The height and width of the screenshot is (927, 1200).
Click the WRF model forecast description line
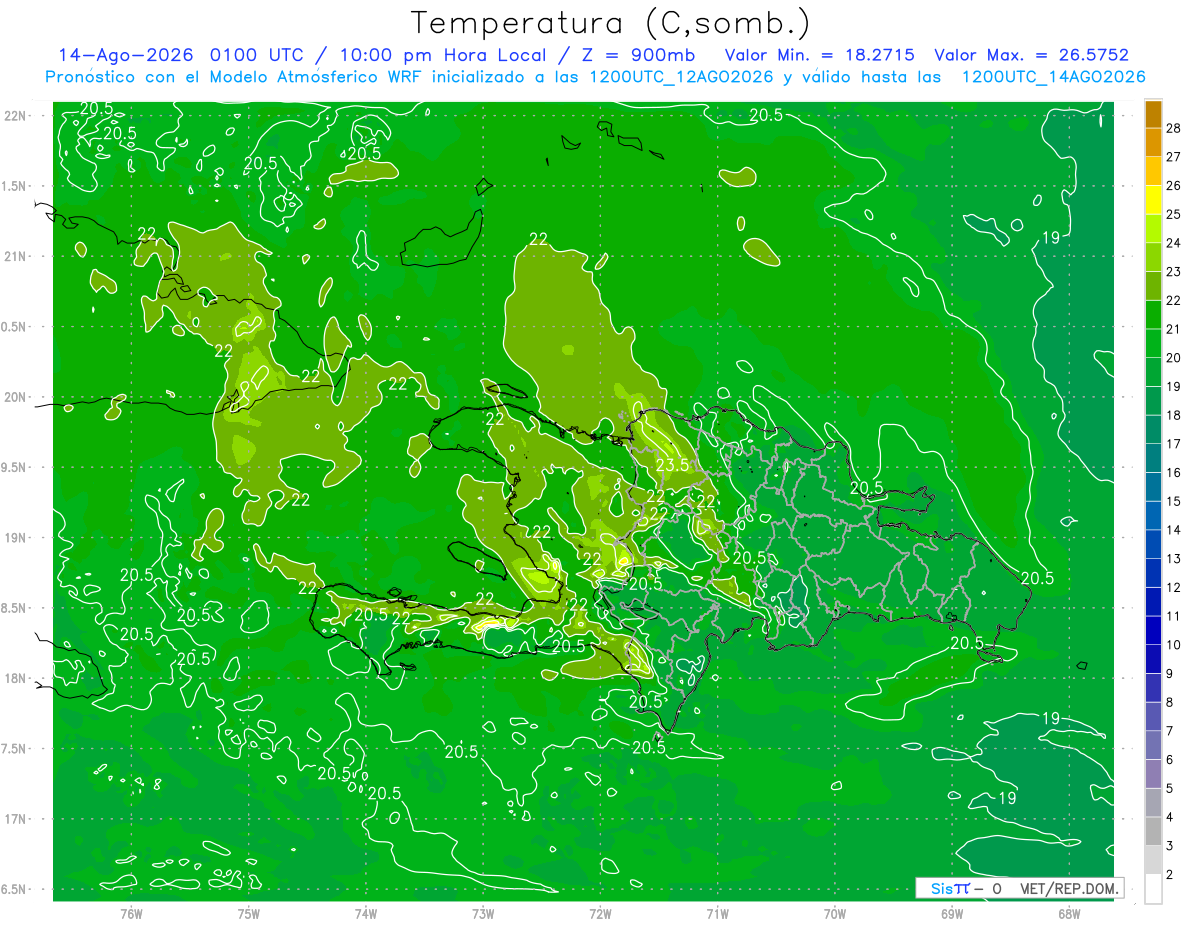coord(595,77)
